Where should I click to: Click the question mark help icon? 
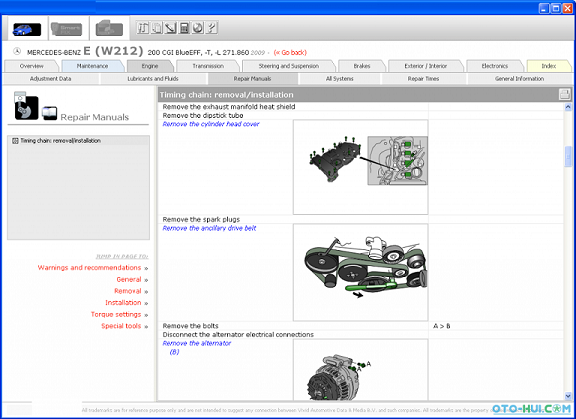(x=212, y=28)
